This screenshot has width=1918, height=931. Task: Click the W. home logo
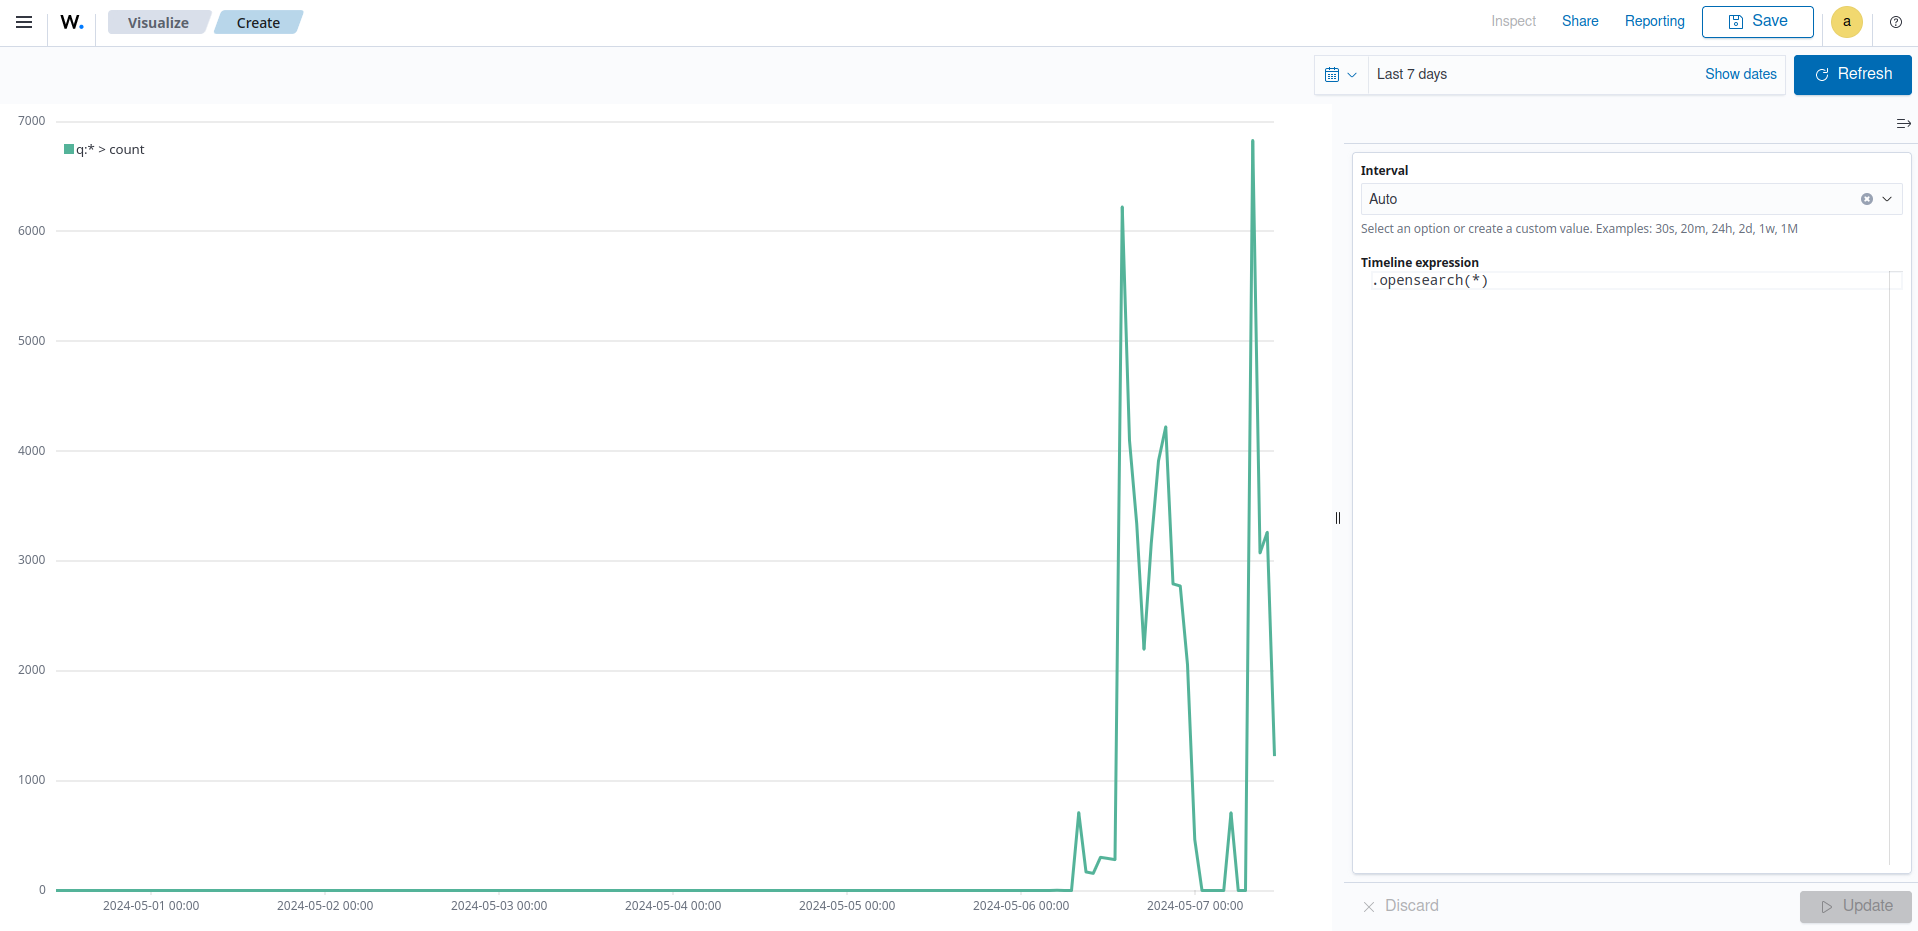click(x=72, y=22)
